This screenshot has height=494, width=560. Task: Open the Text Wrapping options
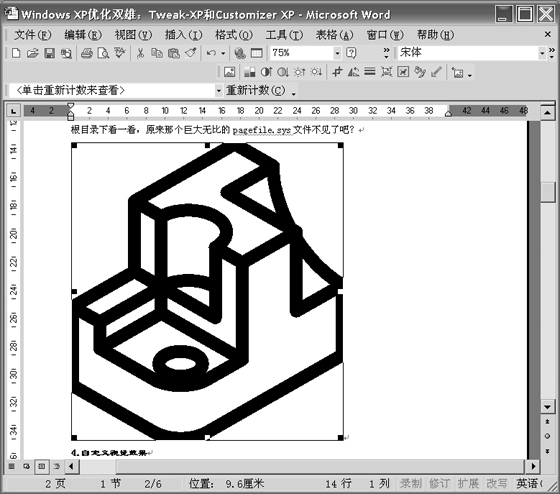pos(403,72)
